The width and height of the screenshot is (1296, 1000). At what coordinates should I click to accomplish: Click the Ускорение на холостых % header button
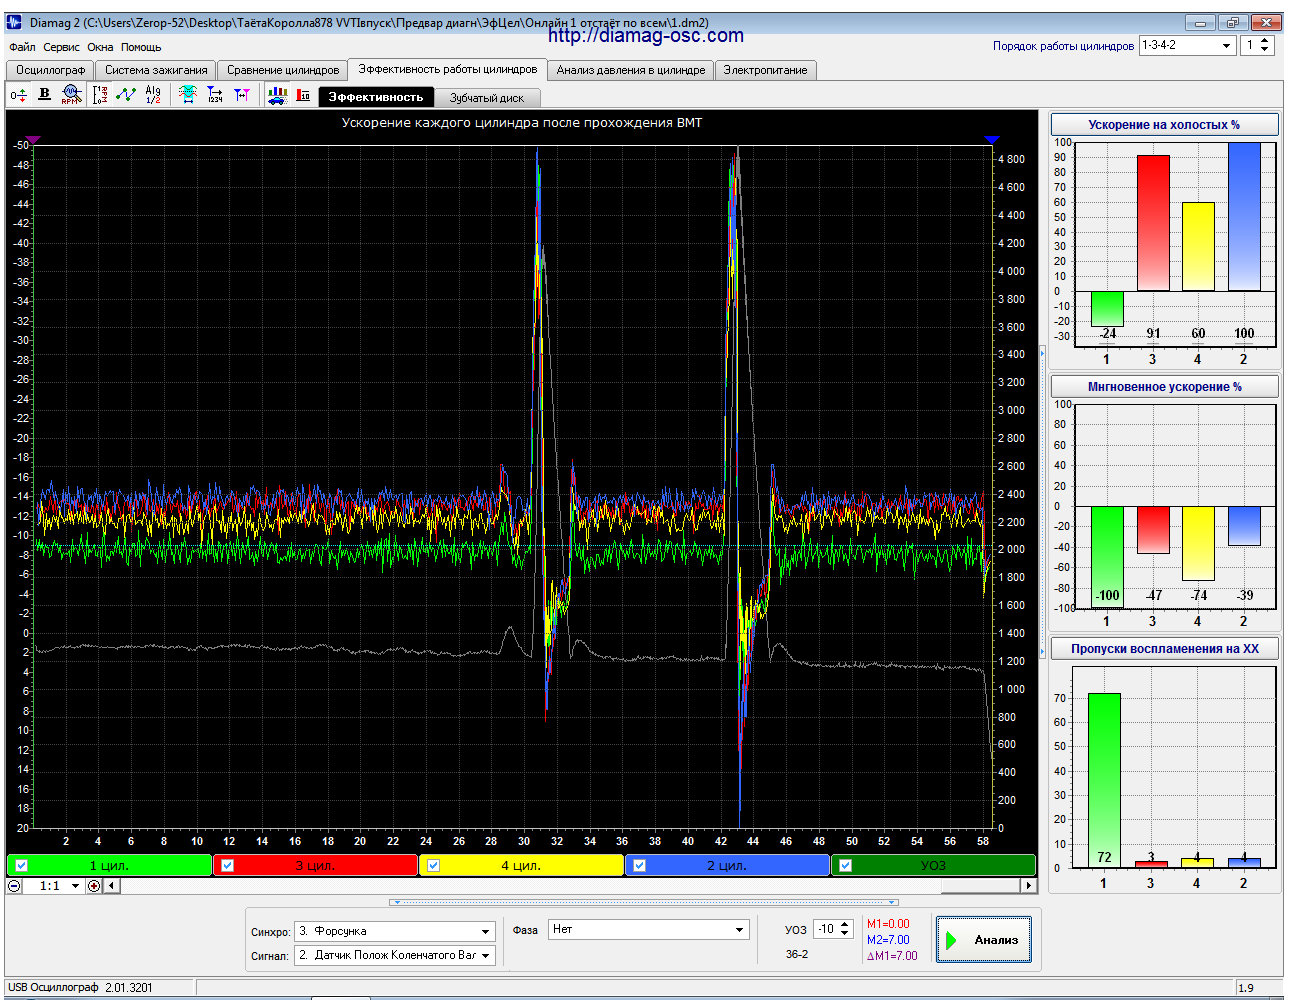tap(1164, 125)
